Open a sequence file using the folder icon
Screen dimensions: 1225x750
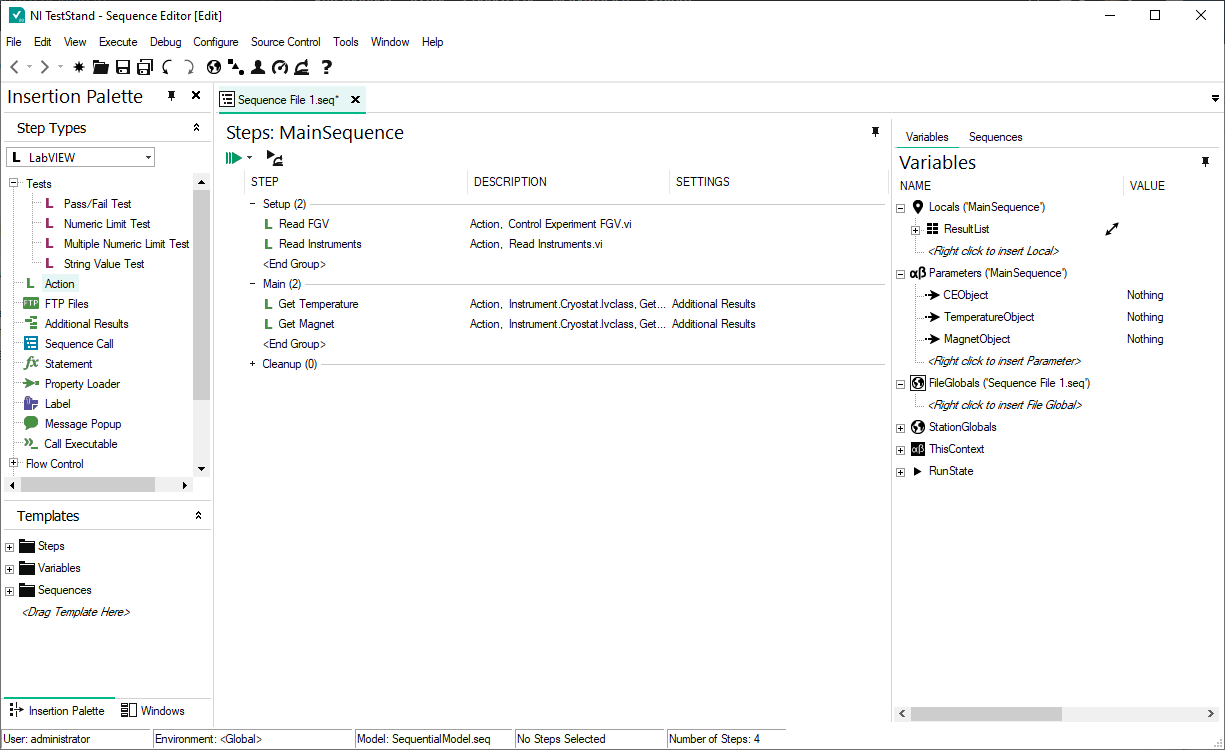tap(101, 67)
